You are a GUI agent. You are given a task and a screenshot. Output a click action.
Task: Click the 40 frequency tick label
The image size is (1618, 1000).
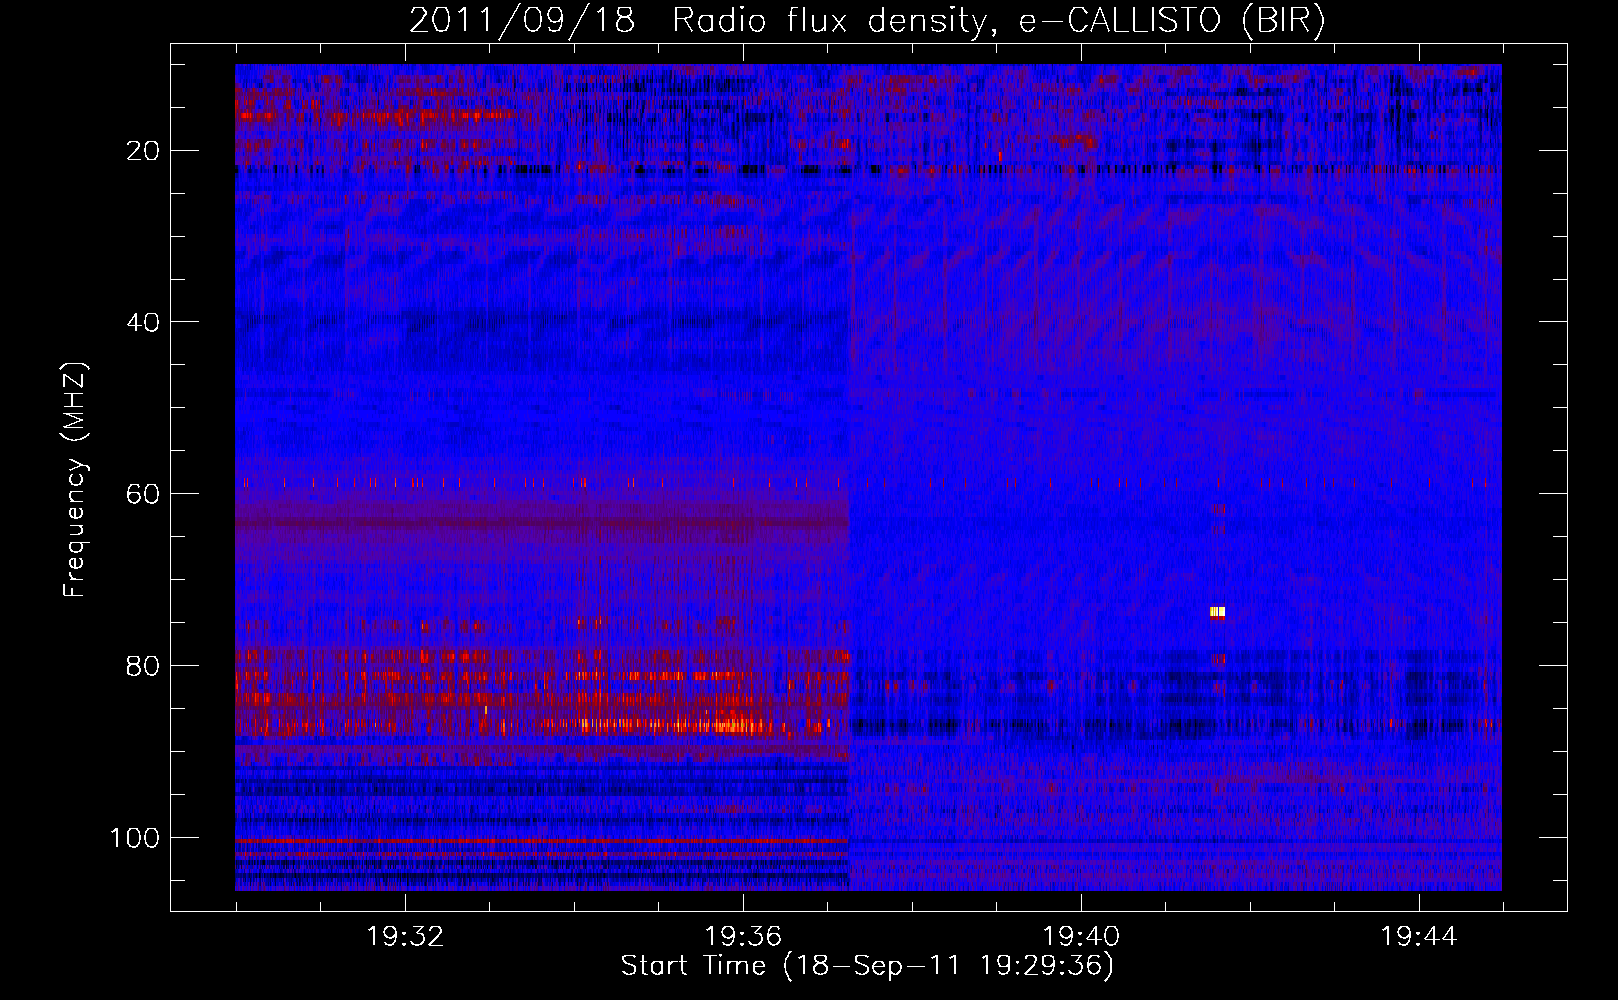(x=143, y=323)
